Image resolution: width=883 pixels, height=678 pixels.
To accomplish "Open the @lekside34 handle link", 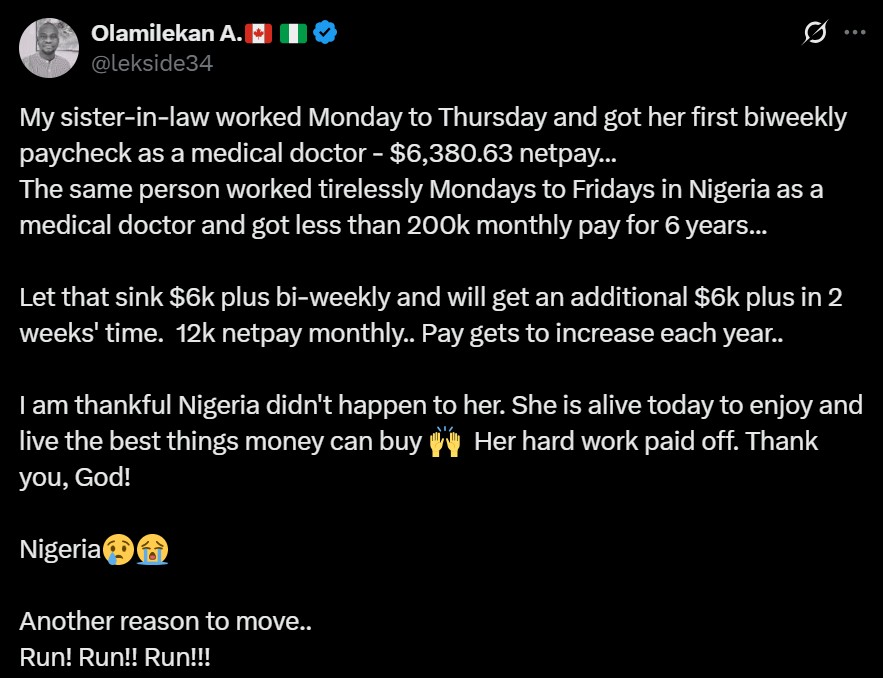I will tap(151, 63).
